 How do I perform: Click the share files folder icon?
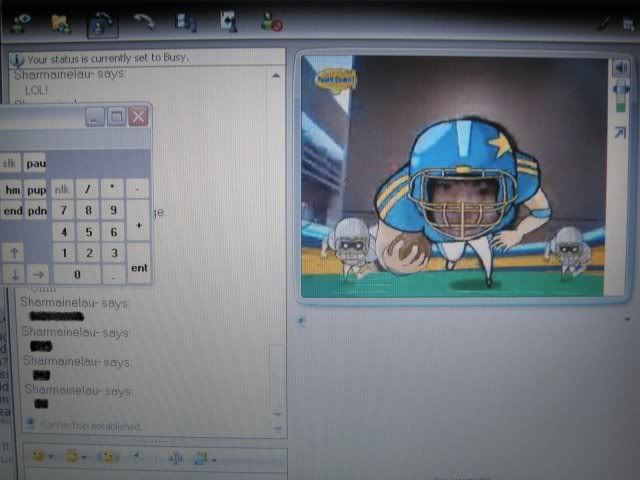point(62,20)
